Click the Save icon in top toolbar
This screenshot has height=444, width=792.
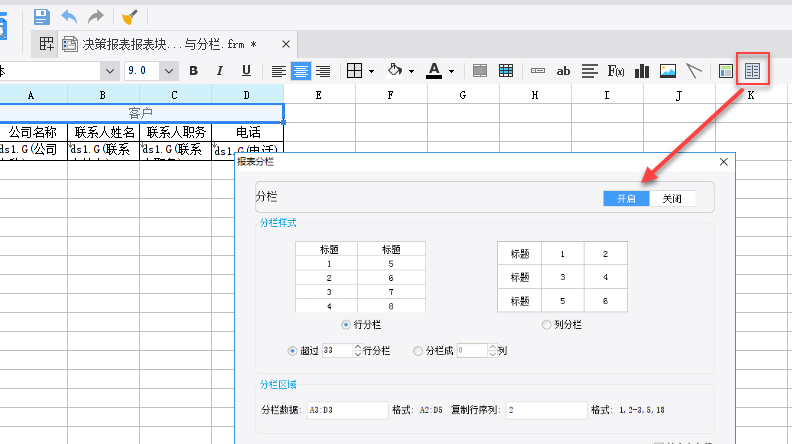point(41,17)
